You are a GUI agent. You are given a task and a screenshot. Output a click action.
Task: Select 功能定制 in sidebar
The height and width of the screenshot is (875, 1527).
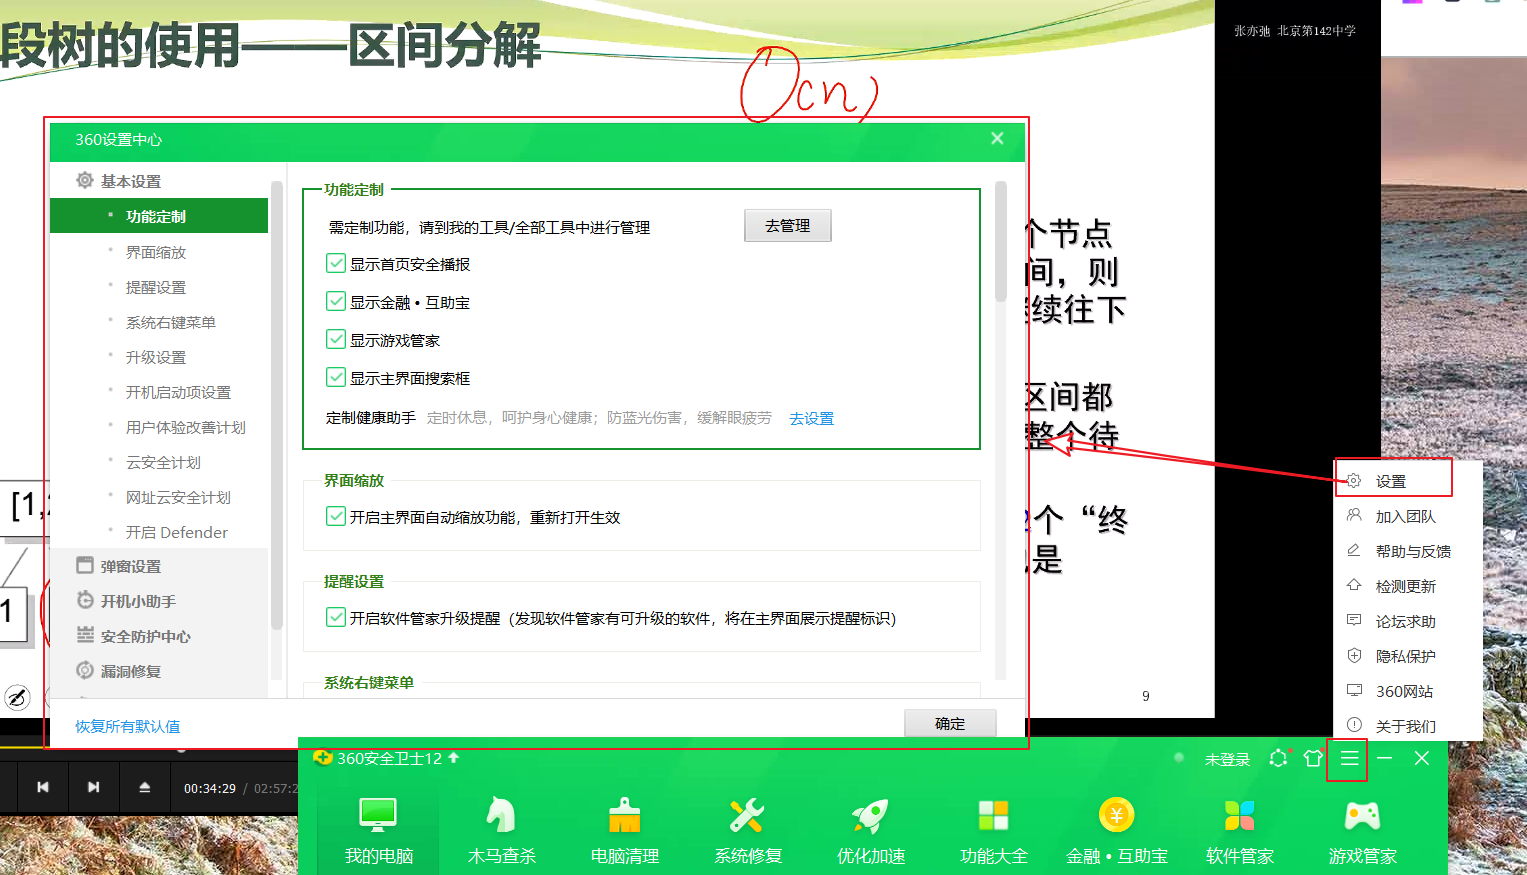point(159,216)
